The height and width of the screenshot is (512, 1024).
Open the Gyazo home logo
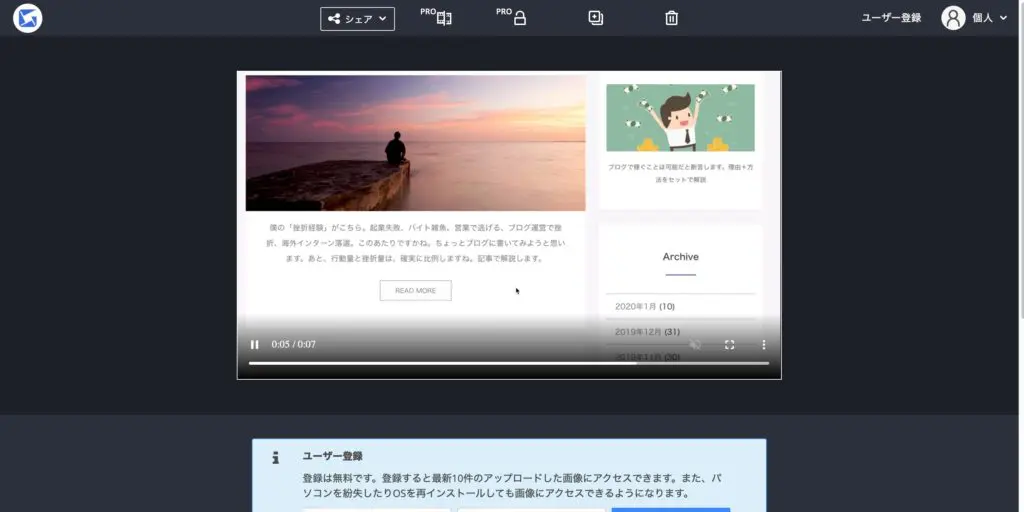27,18
